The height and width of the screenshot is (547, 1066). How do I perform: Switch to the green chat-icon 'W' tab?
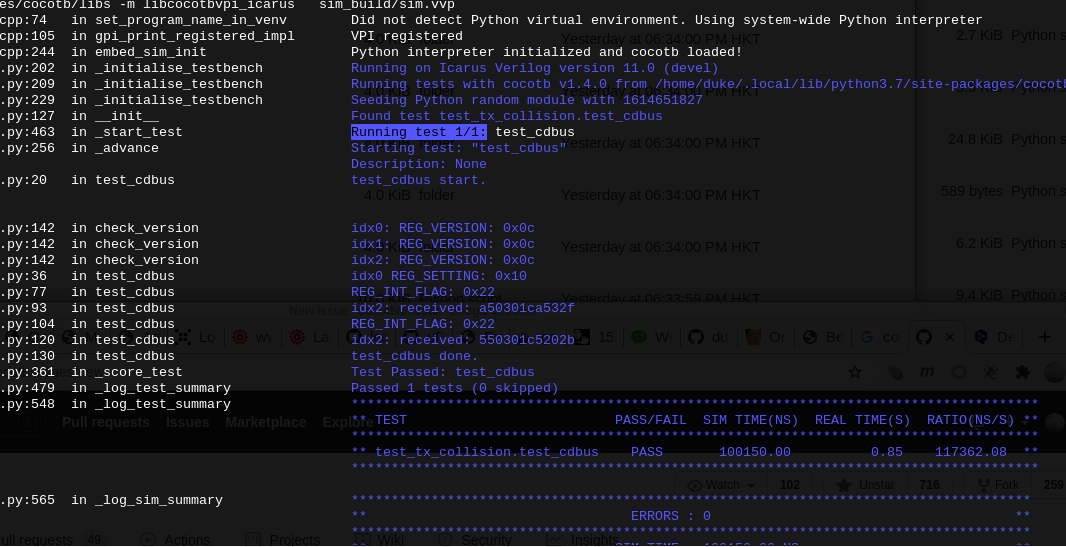point(651,337)
